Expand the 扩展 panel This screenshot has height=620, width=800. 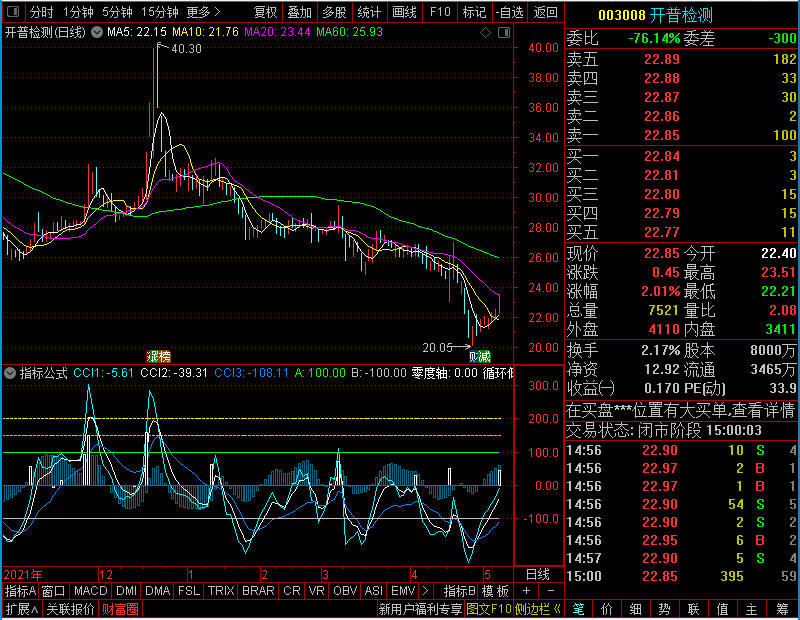[22, 609]
